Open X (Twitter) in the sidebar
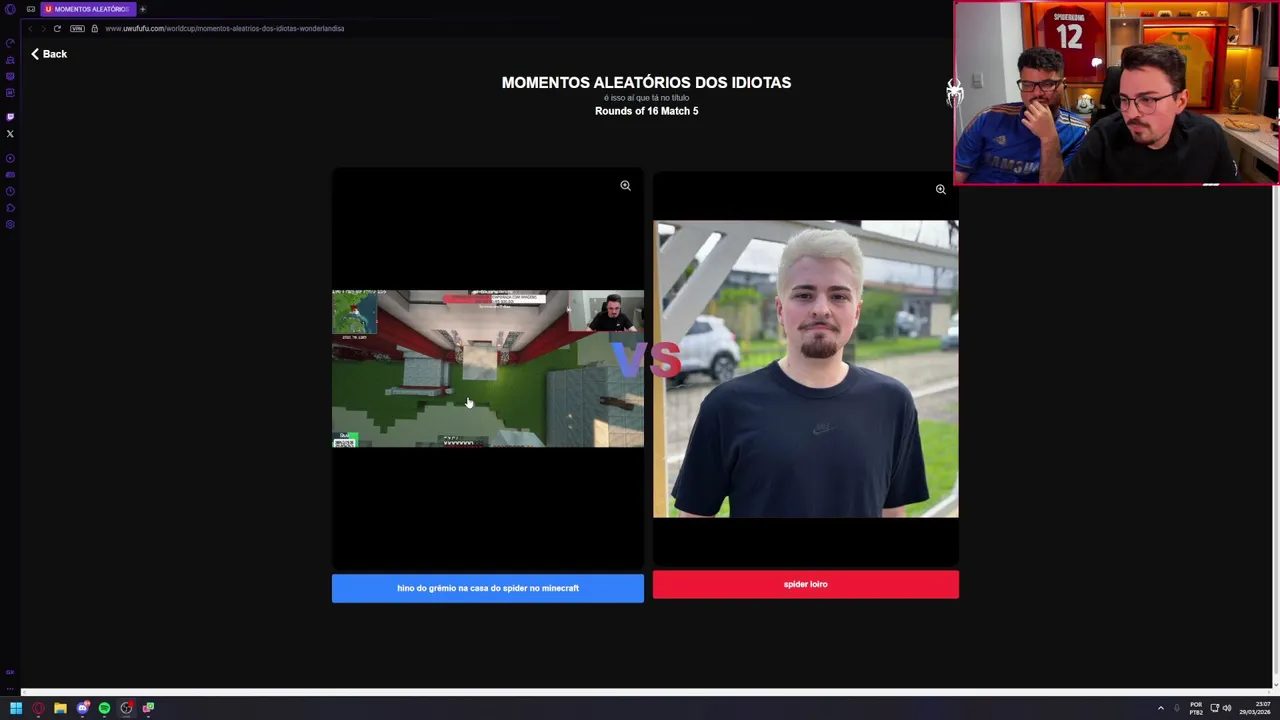The height and width of the screenshot is (720, 1280). coord(10,133)
